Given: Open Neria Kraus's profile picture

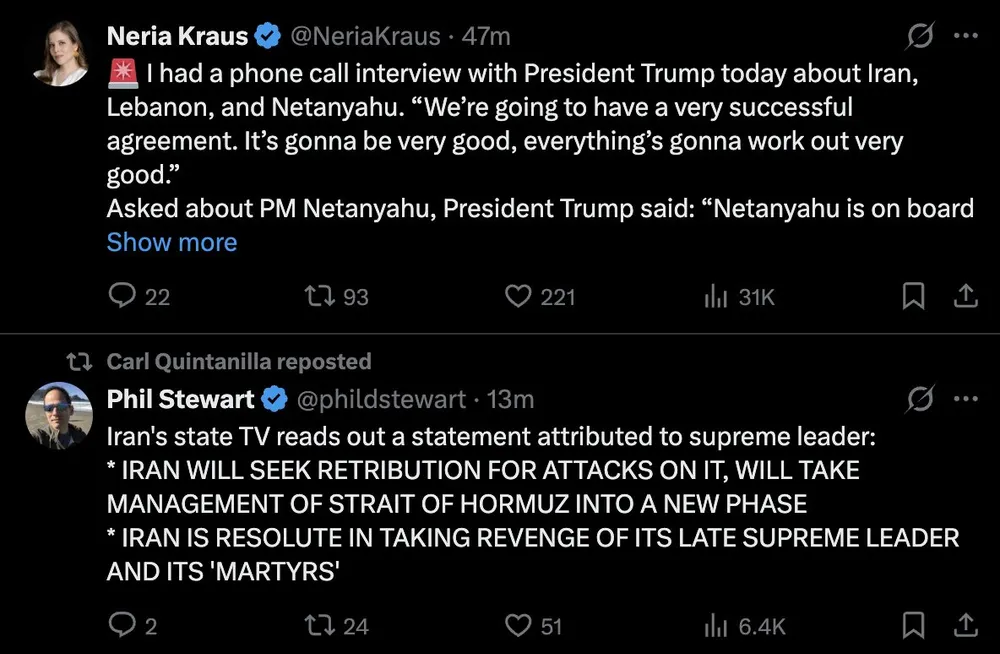Looking at the screenshot, I should pyautogui.click(x=59, y=51).
